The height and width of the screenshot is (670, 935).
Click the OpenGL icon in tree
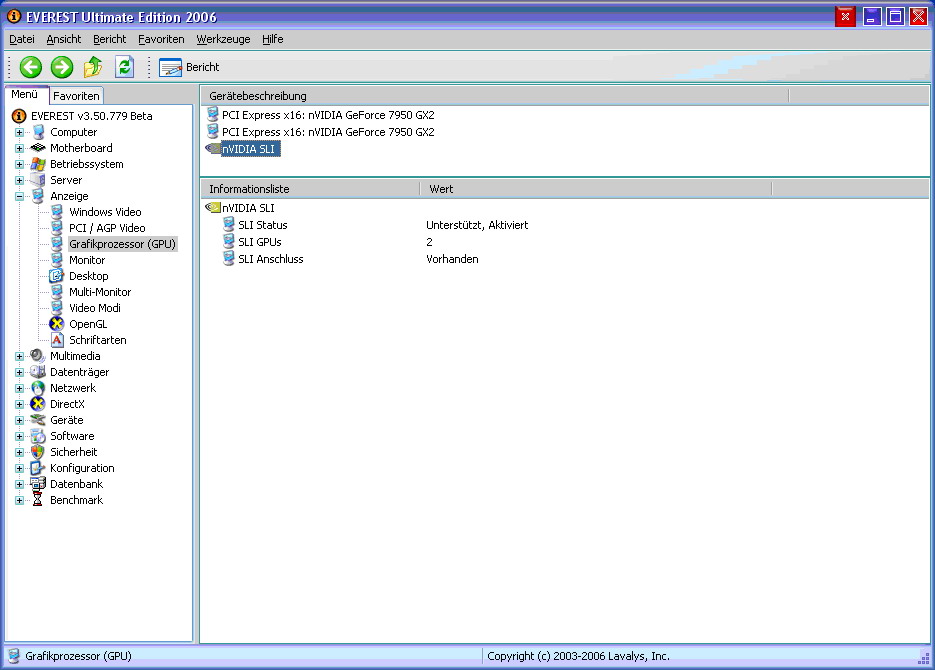point(57,324)
